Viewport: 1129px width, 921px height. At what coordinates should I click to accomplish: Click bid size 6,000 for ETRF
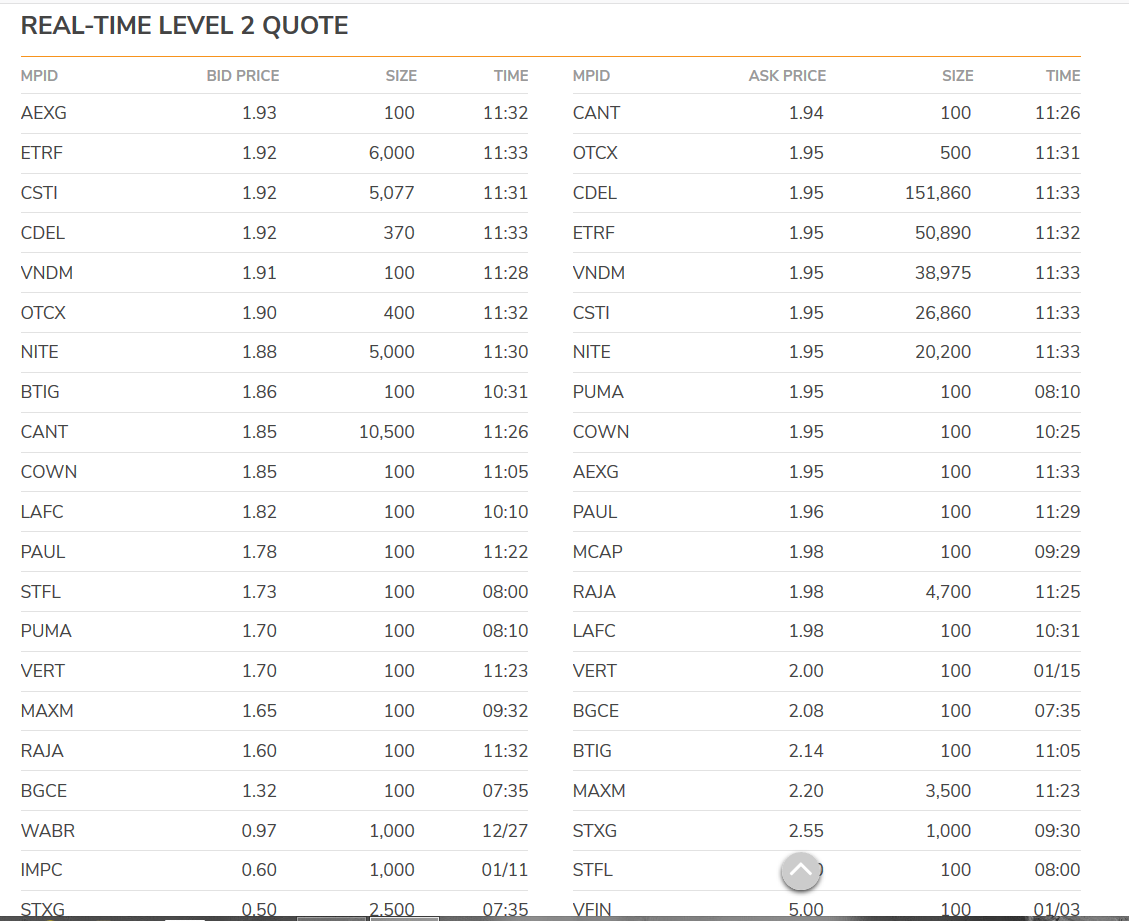(x=392, y=153)
